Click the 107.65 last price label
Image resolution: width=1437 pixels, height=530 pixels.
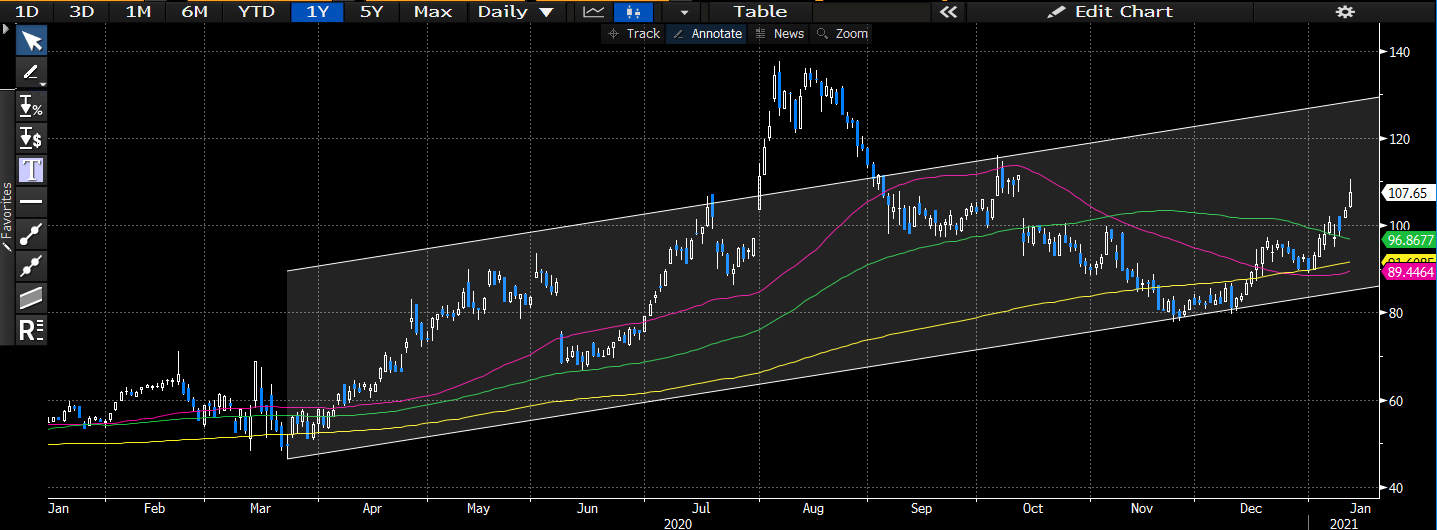coord(1406,192)
